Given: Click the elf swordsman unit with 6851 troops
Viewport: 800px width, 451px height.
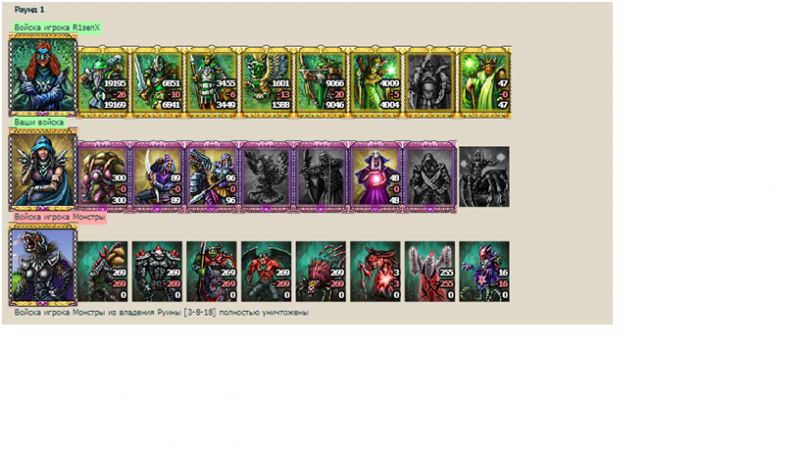Looking at the screenshot, I should pos(157,82).
